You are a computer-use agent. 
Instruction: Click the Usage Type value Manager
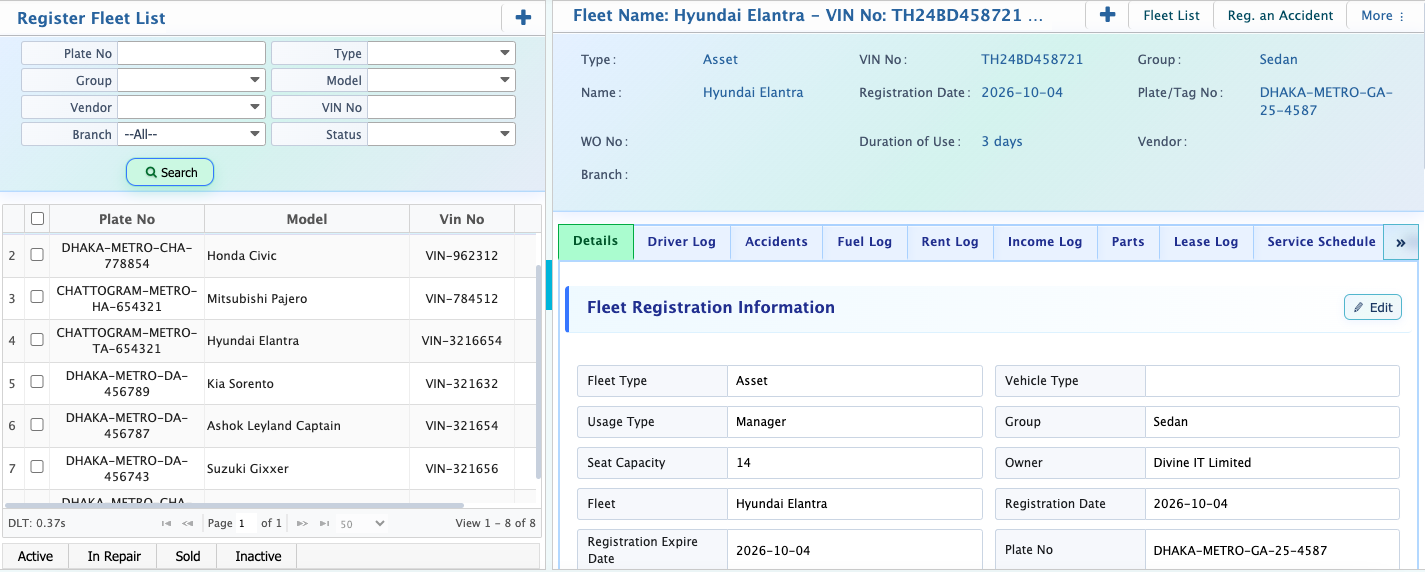pos(855,422)
